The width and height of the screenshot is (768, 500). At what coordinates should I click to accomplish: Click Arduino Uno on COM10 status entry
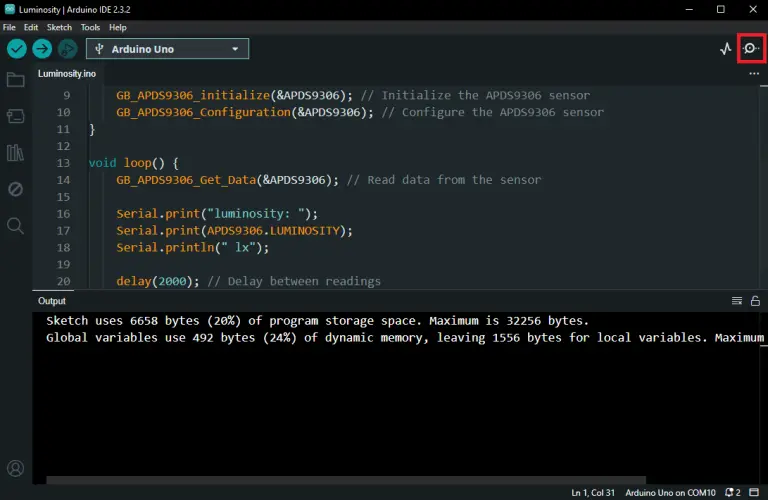670,493
